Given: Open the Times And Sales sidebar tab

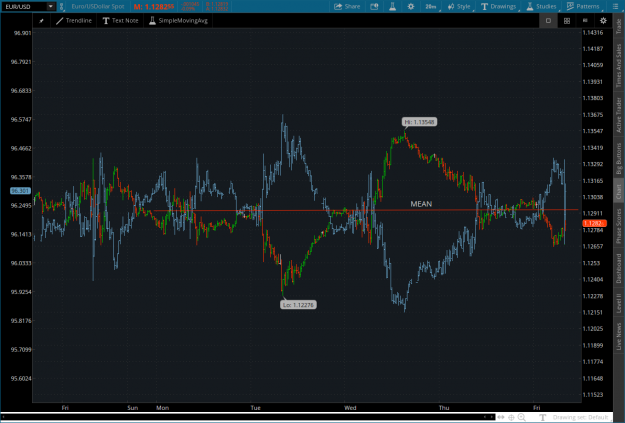Looking at the screenshot, I should tap(619, 65).
